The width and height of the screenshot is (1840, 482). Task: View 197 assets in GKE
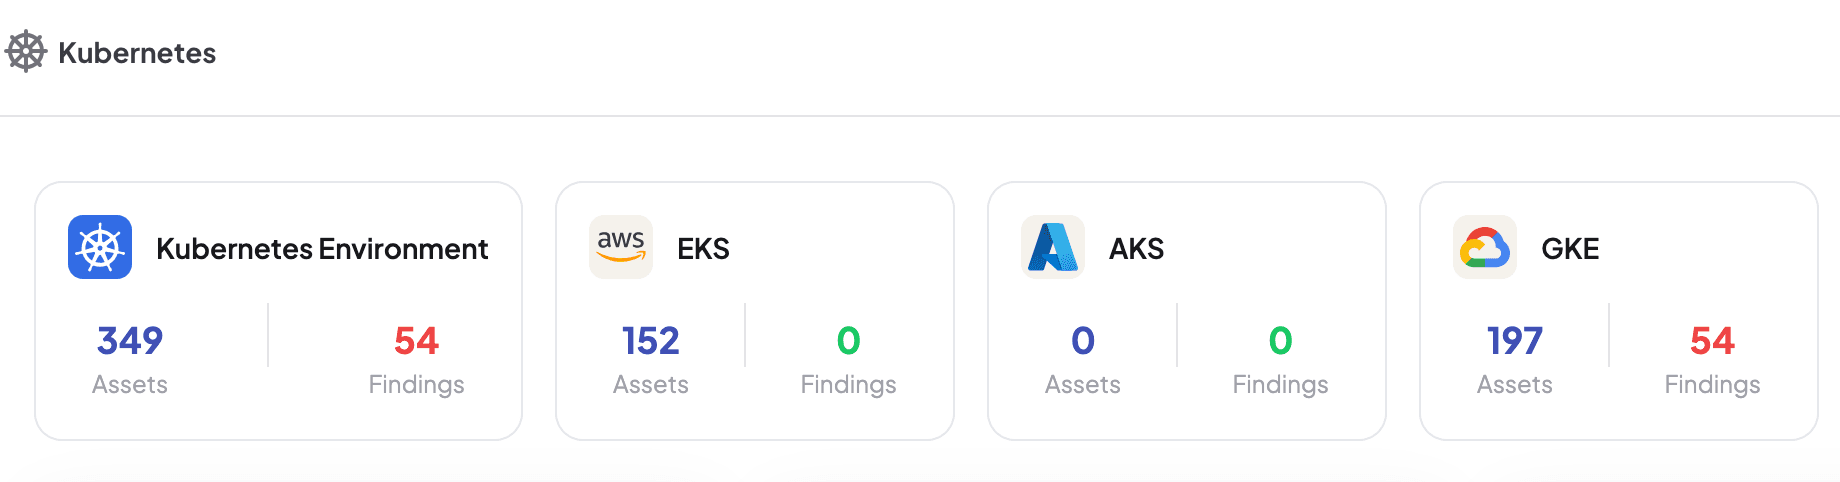pos(1515,341)
